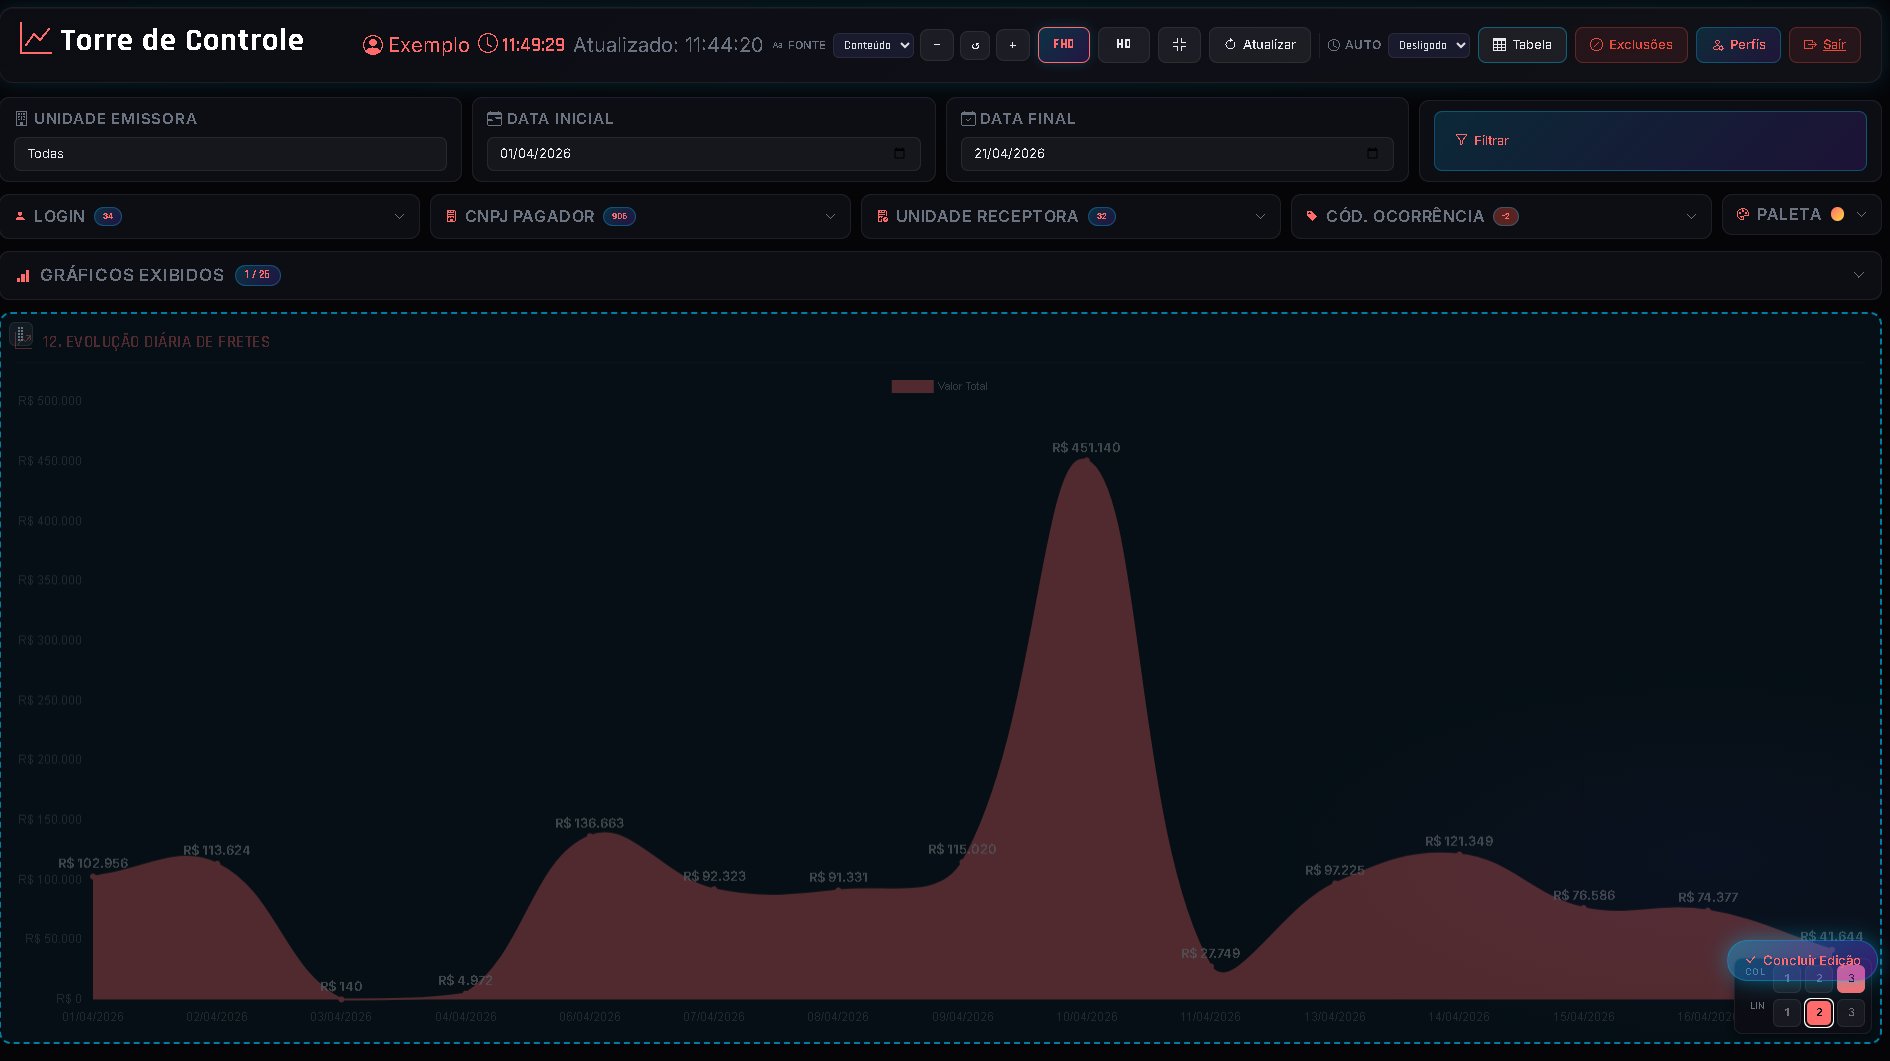
Task: Click the compress layout icon button
Action: coord(1179,45)
